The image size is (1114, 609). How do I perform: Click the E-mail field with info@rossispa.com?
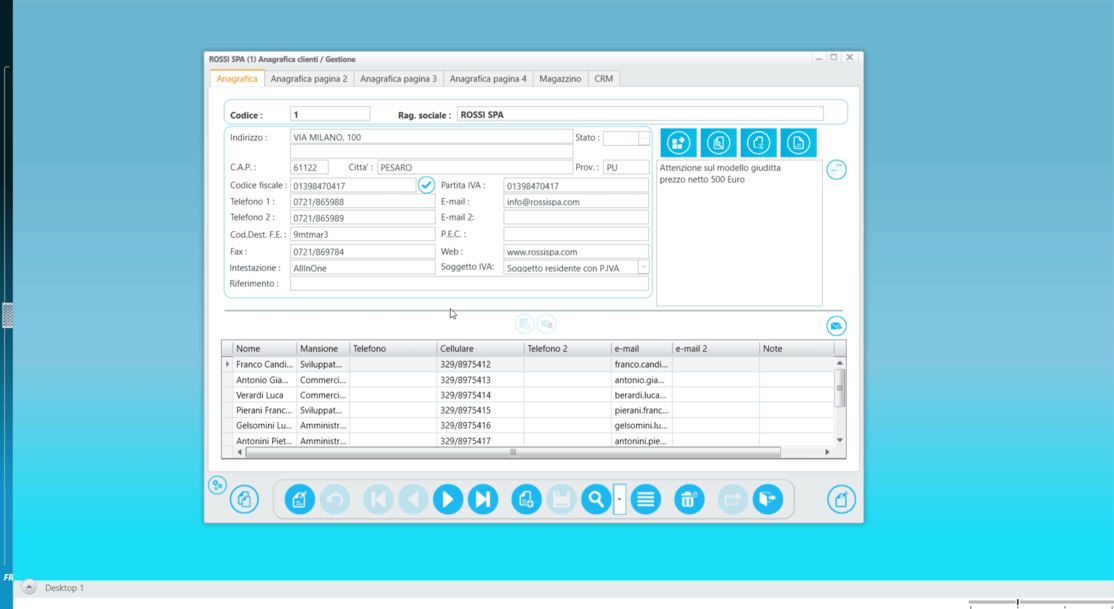point(576,202)
